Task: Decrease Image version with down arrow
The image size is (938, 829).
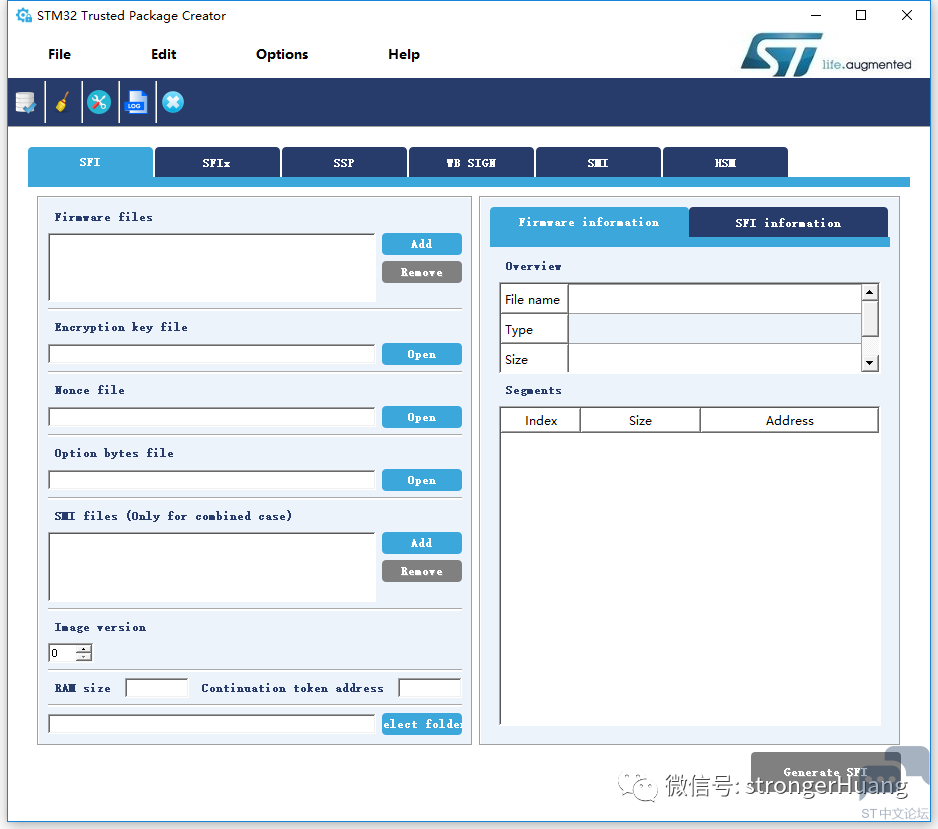Action: click(x=84, y=657)
